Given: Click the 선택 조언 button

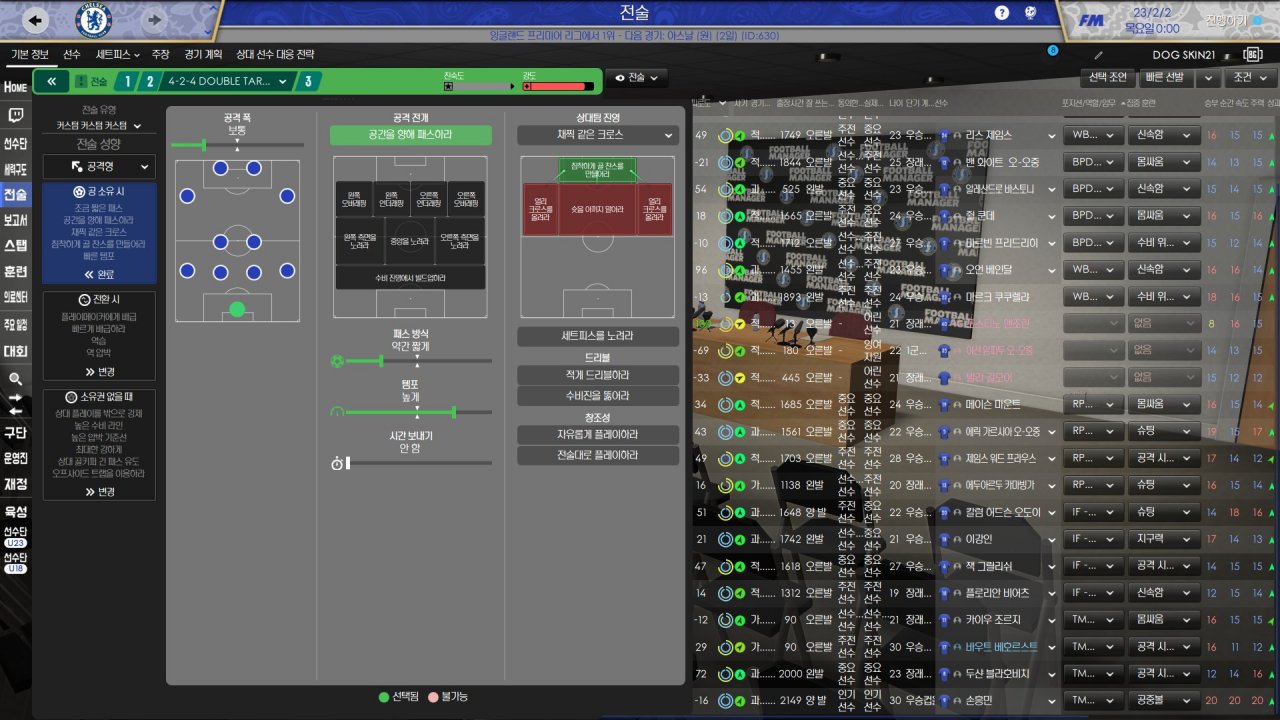Looking at the screenshot, I should click(x=1109, y=77).
